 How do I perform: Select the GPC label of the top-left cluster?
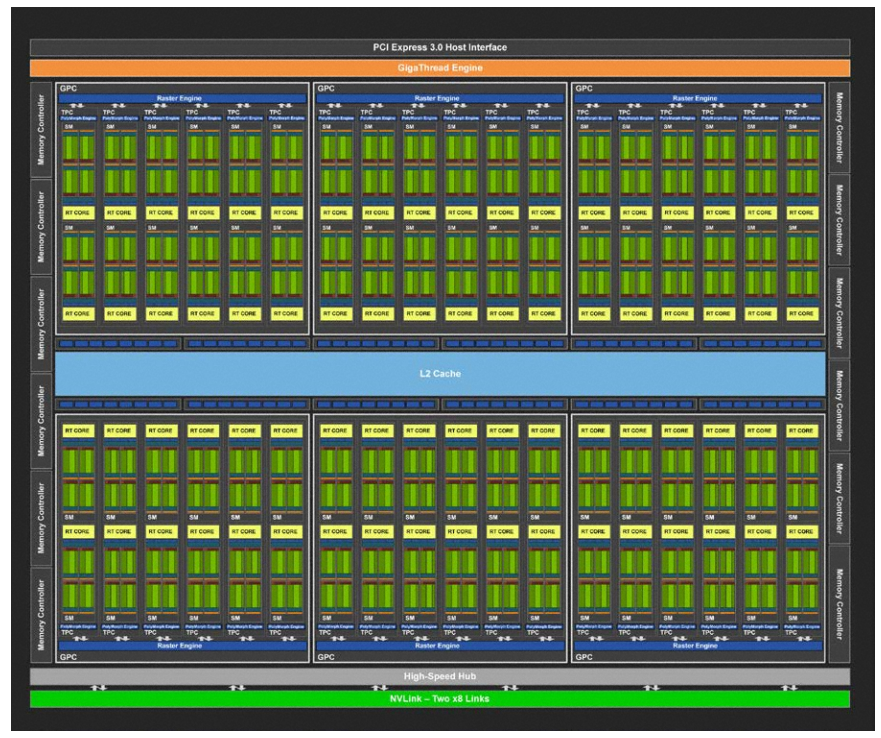point(68,88)
